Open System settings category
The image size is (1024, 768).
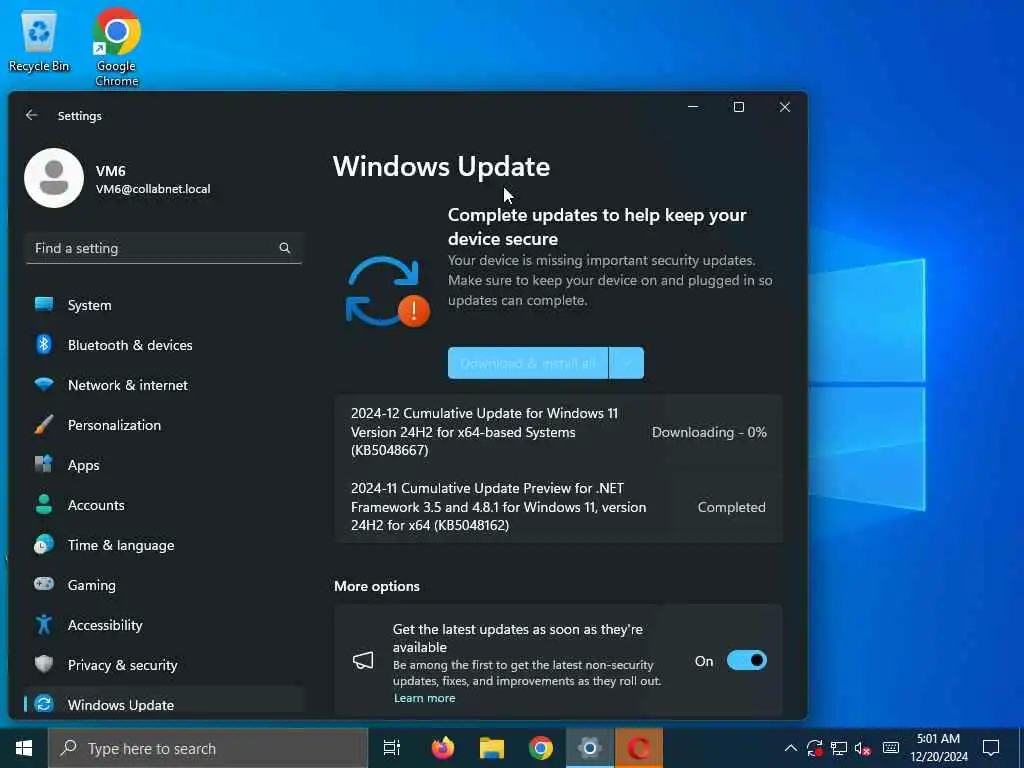coord(164,305)
